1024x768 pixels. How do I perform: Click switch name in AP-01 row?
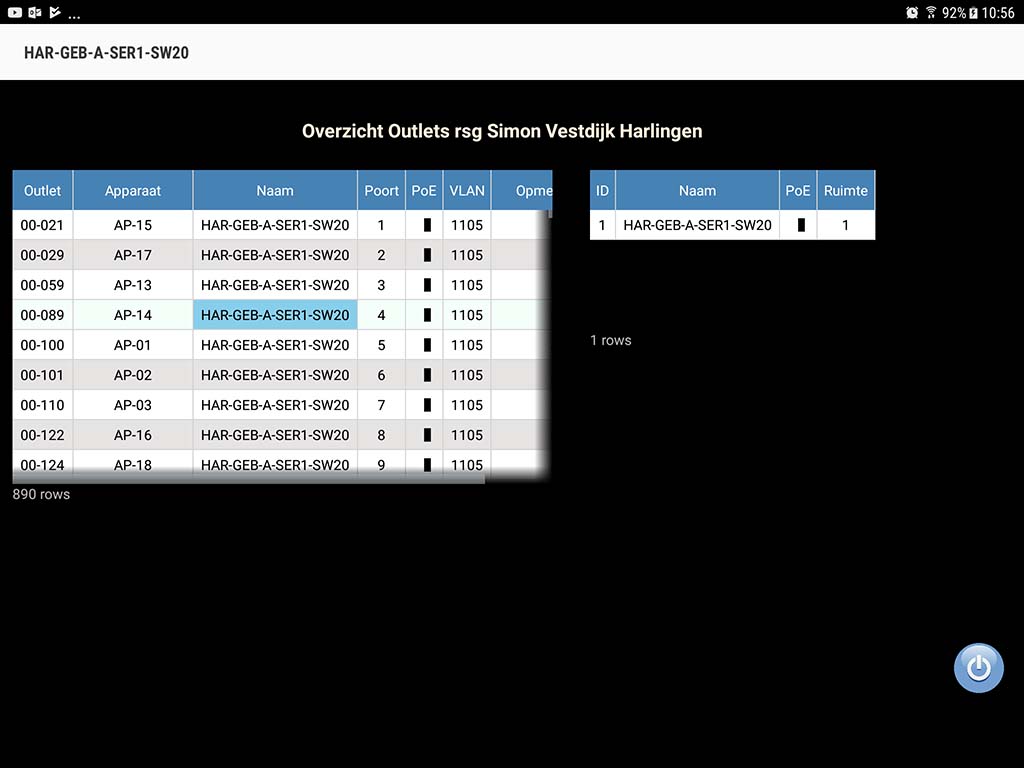click(x=275, y=345)
